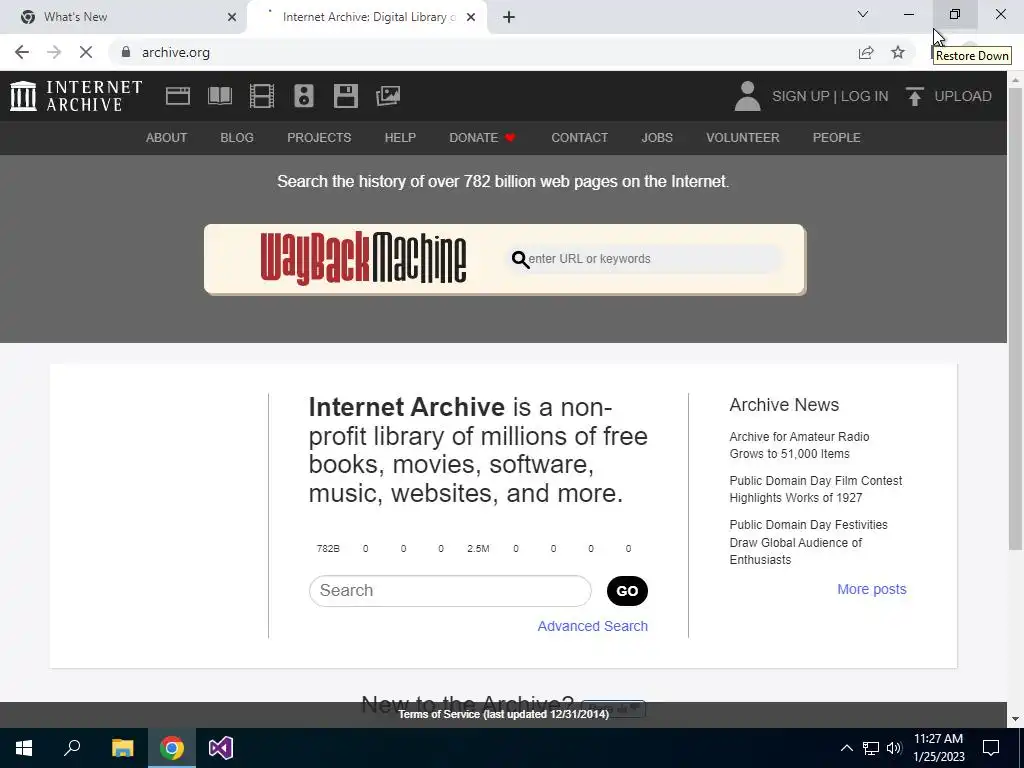Launch File Explorer from taskbar
Viewport: 1024px width, 768px height.
(122, 748)
